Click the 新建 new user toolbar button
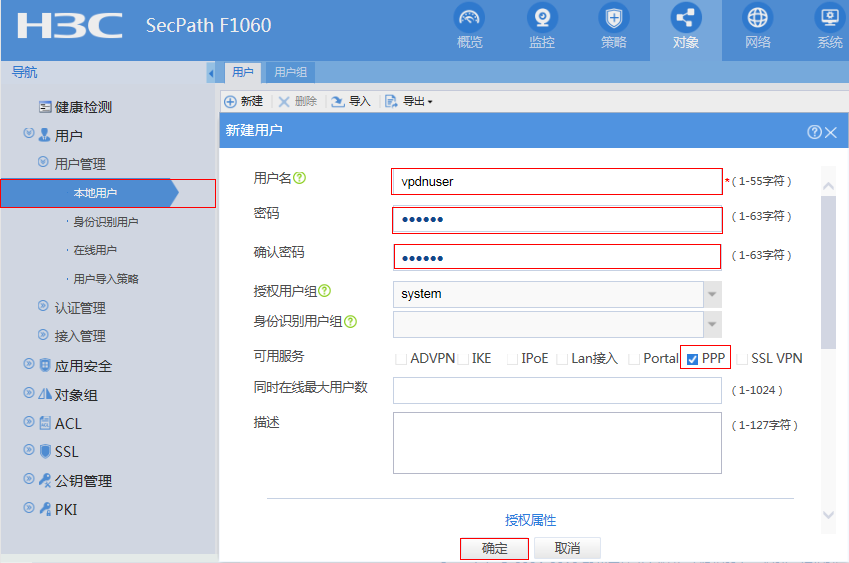This screenshot has height=563, width=849. coord(244,101)
